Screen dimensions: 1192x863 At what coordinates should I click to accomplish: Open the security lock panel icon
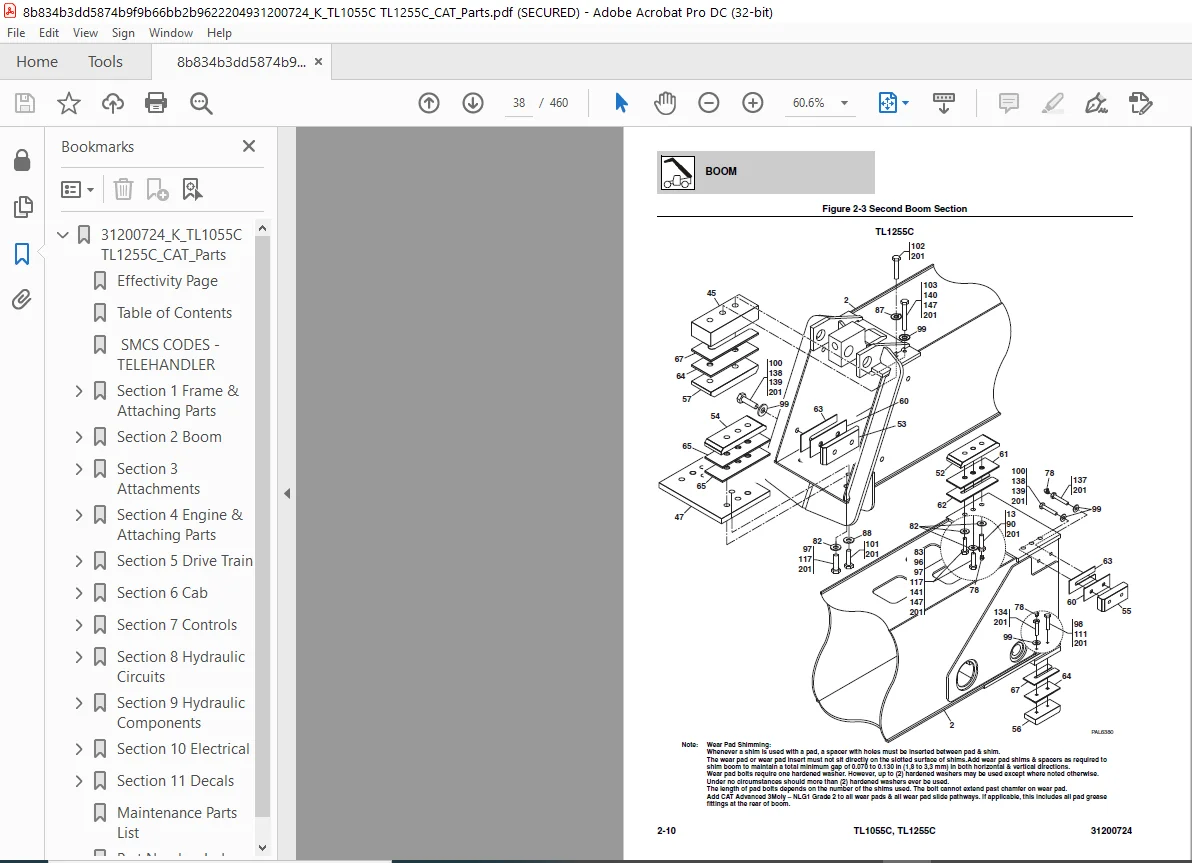coord(22,160)
